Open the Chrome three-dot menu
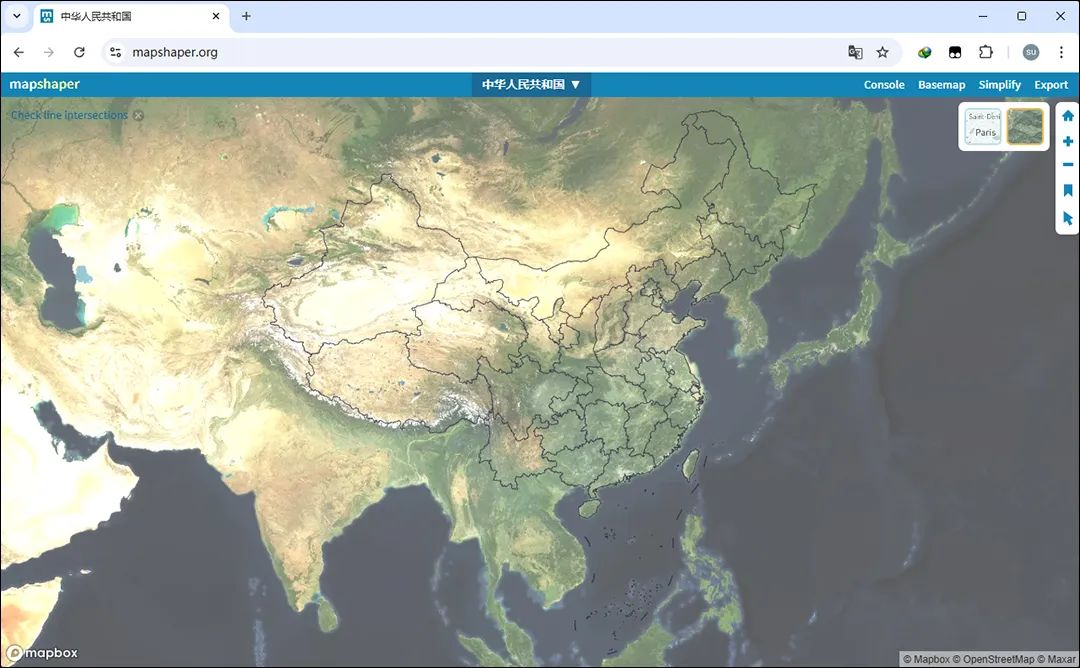1080x668 pixels. click(x=1061, y=51)
